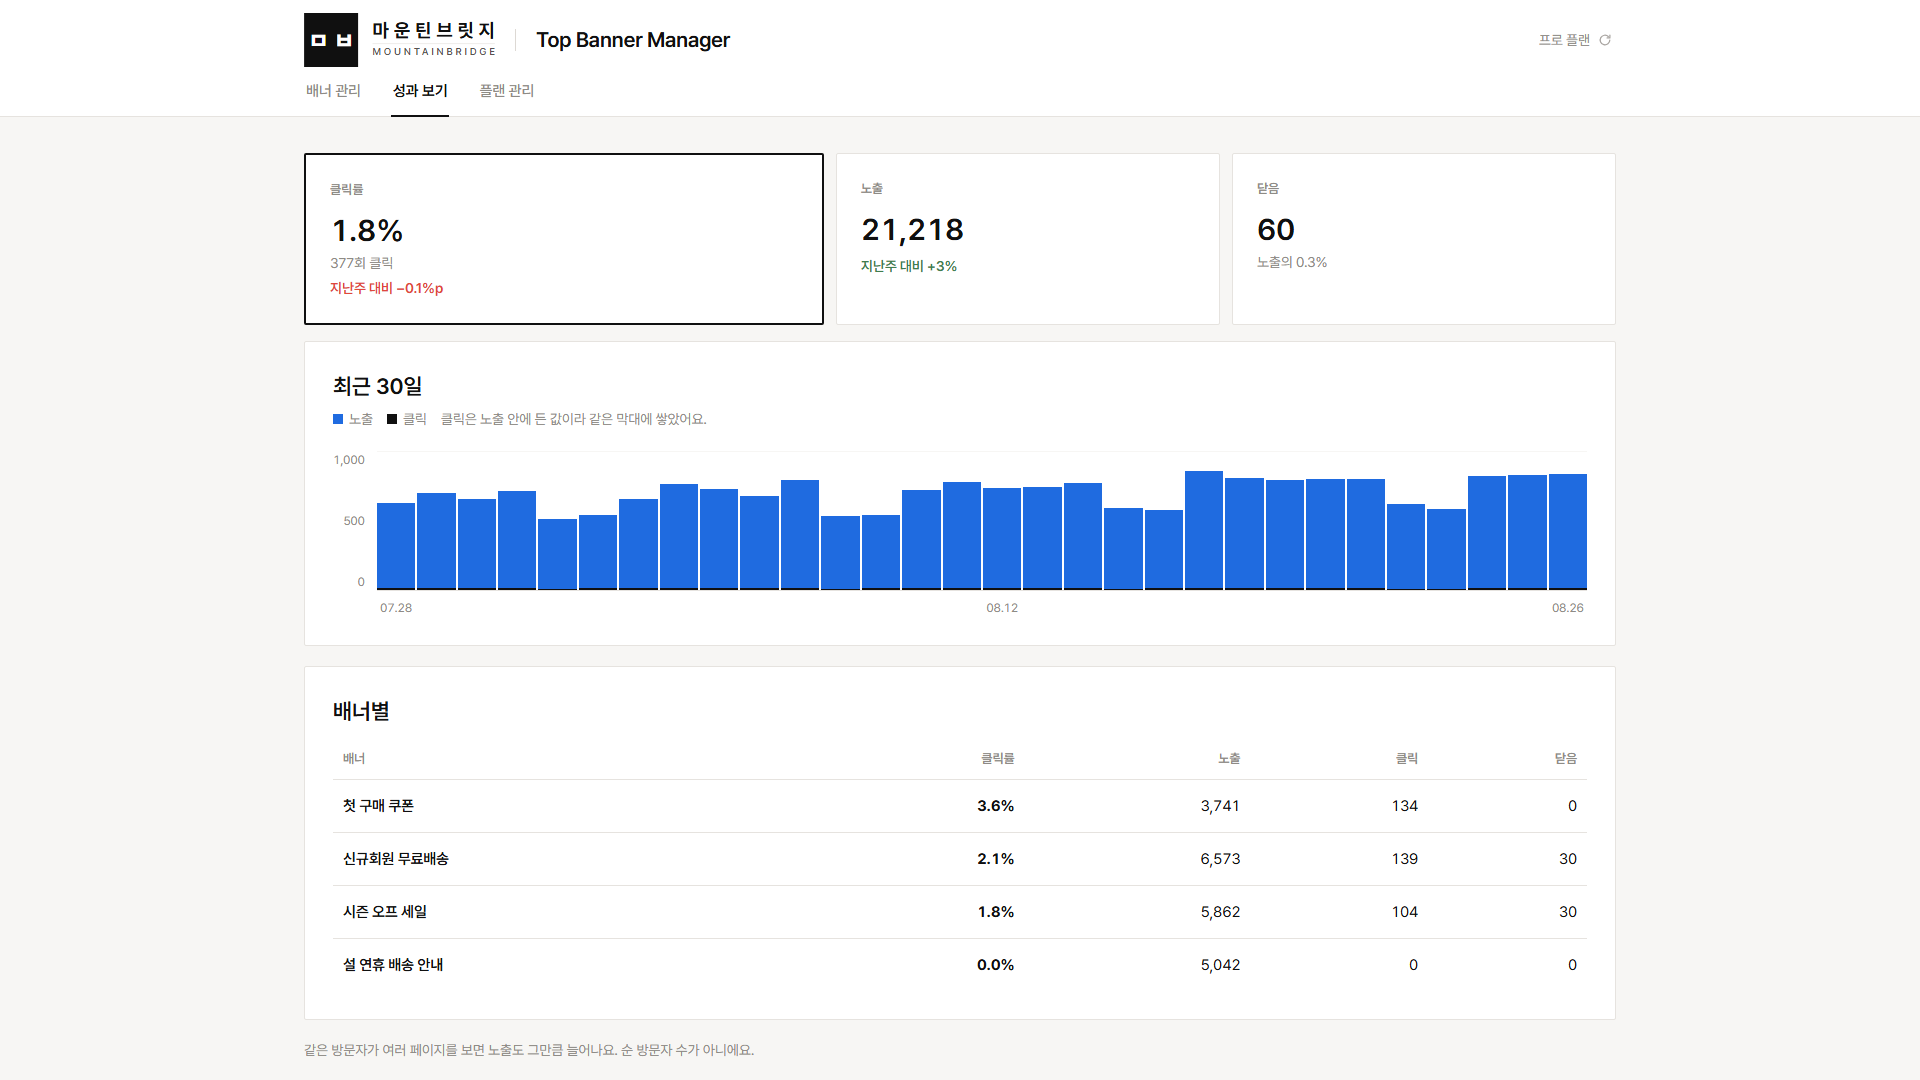The height and width of the screenshot is (1080, 1920).
Task: Switch to the 성과 보기 tab
Action: 420,91
